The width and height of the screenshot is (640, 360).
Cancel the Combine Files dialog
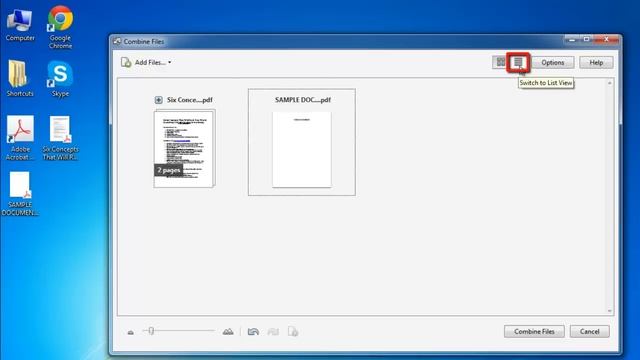(589, 331)
